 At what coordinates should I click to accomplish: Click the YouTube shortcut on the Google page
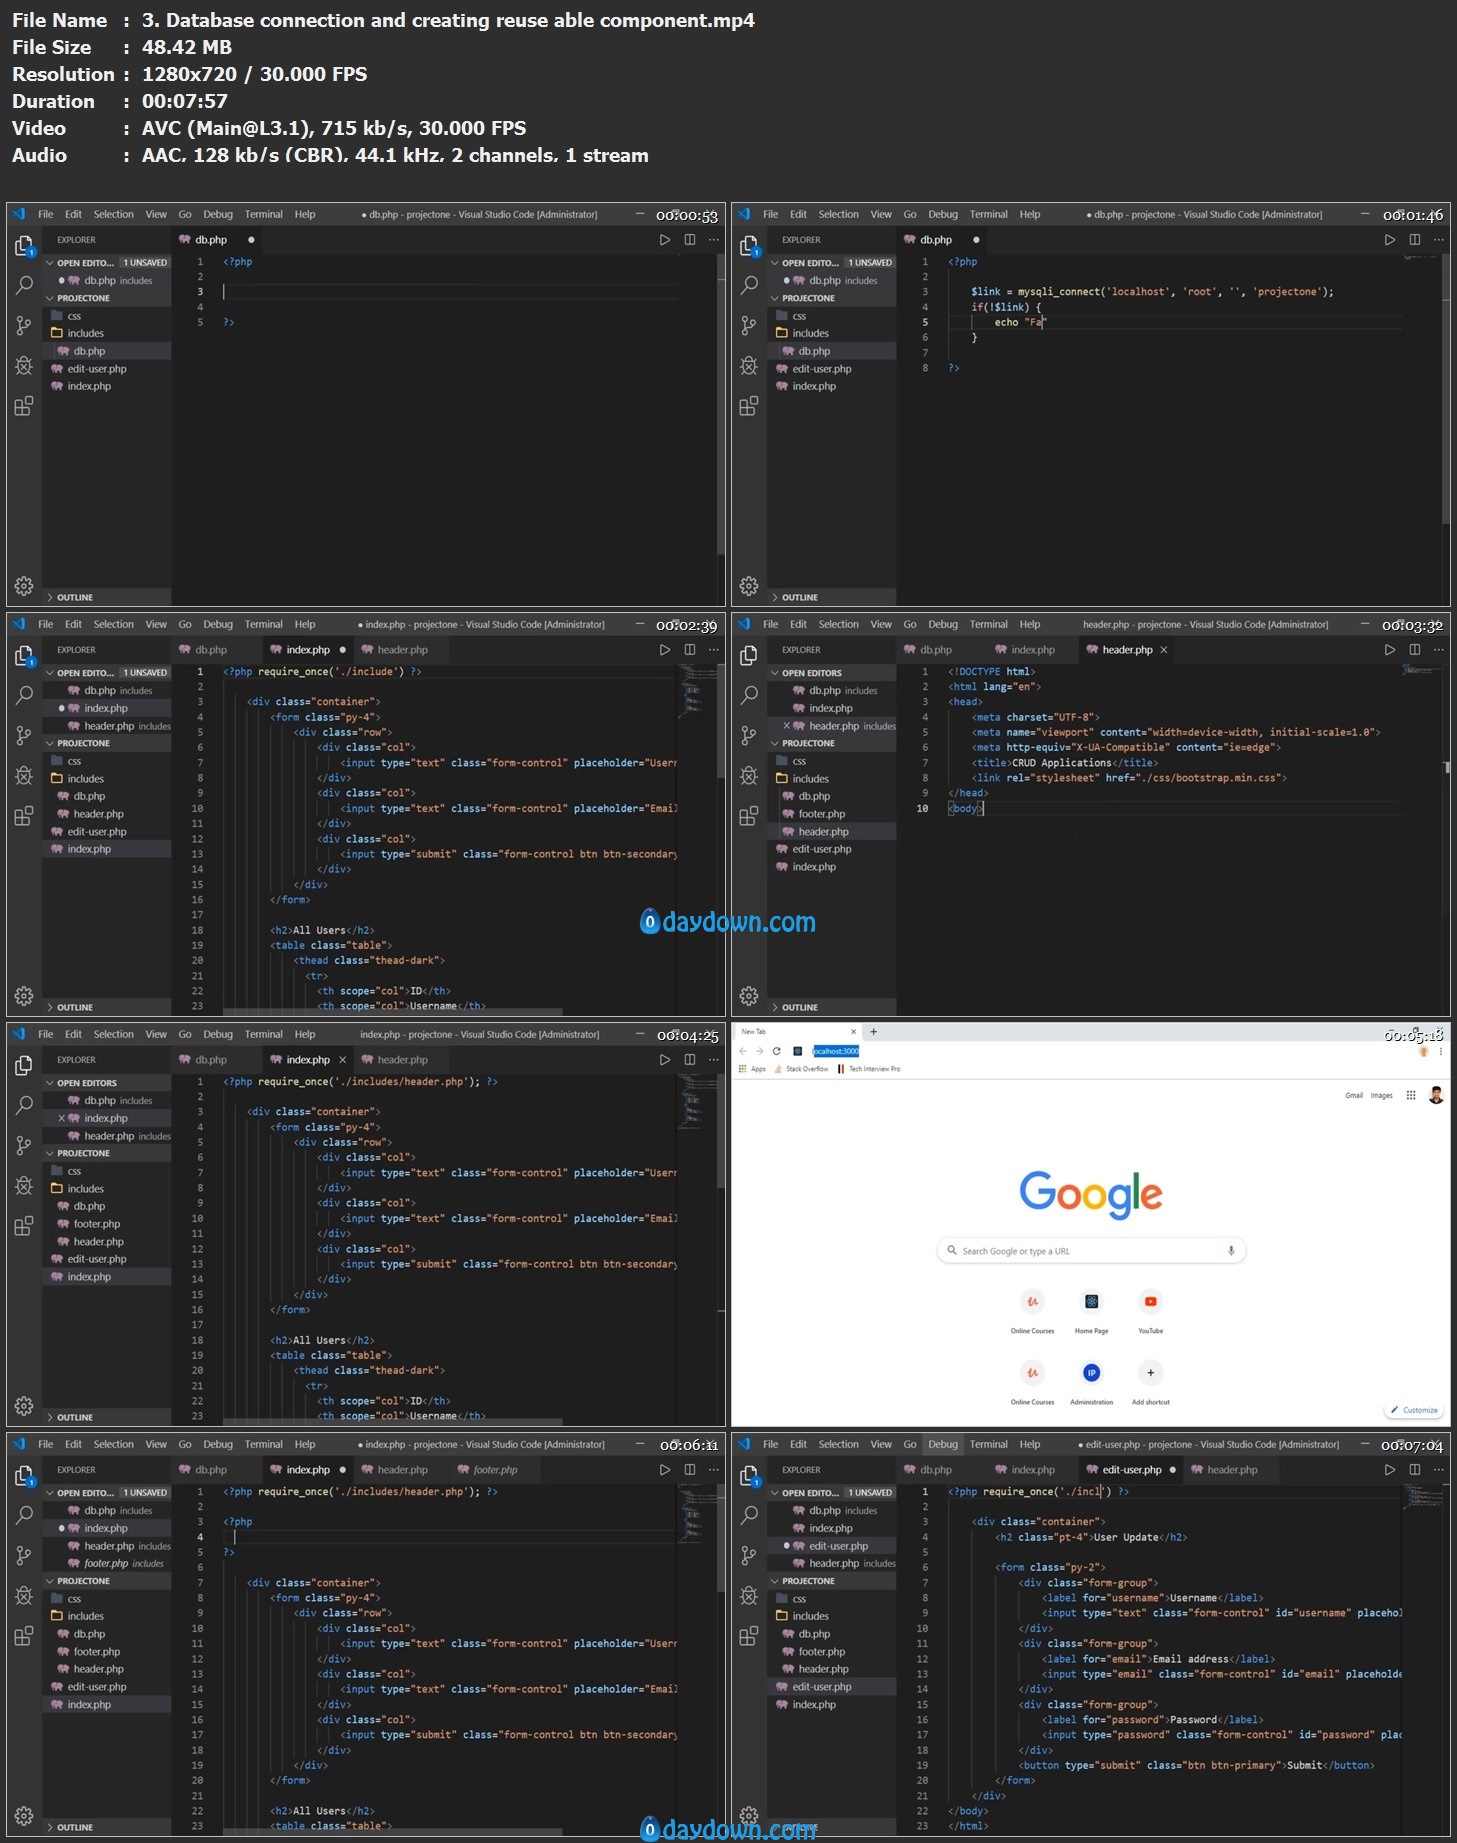coord(1150,1302)
